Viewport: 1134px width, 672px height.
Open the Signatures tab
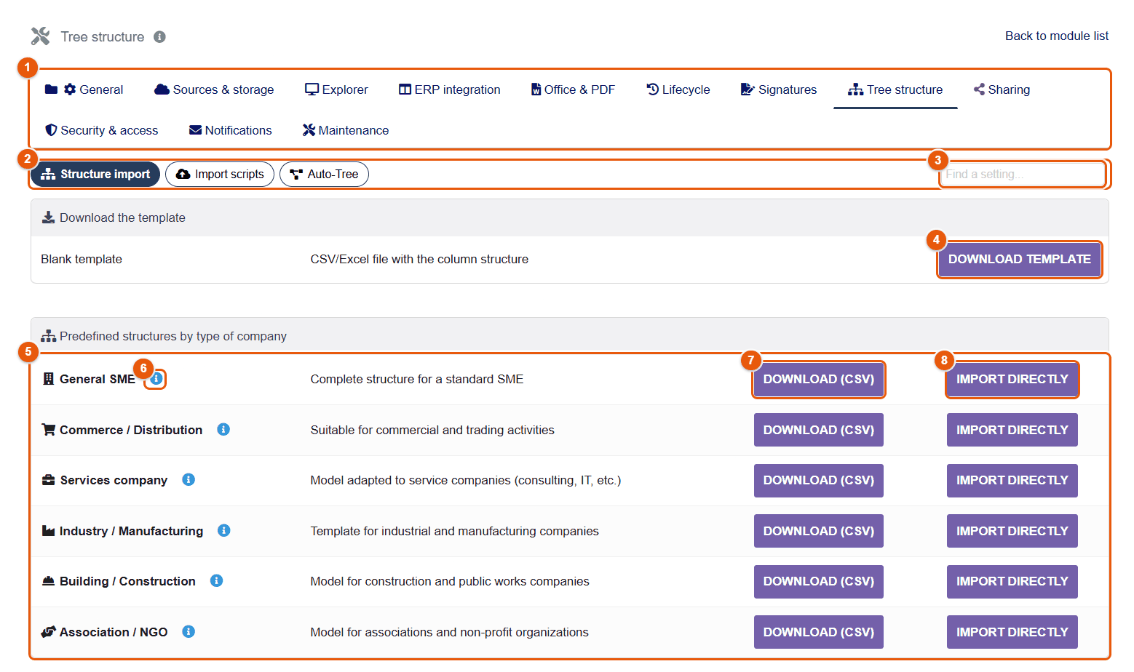(779, 90)
